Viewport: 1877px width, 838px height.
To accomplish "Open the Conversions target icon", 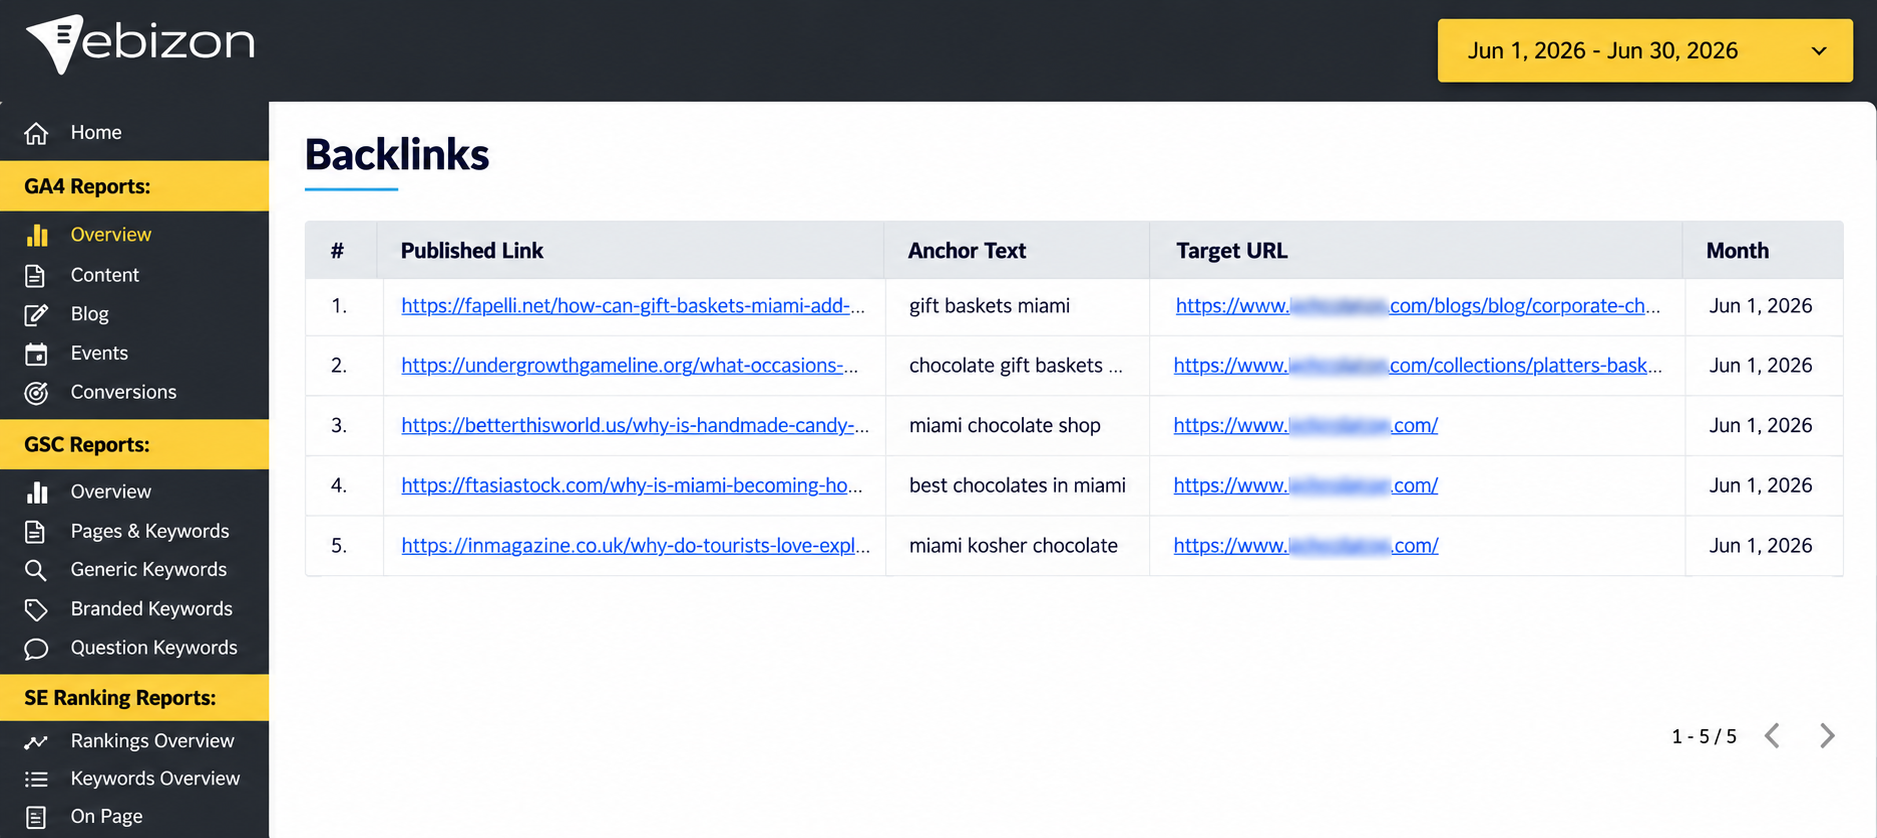I will (36, 393).
